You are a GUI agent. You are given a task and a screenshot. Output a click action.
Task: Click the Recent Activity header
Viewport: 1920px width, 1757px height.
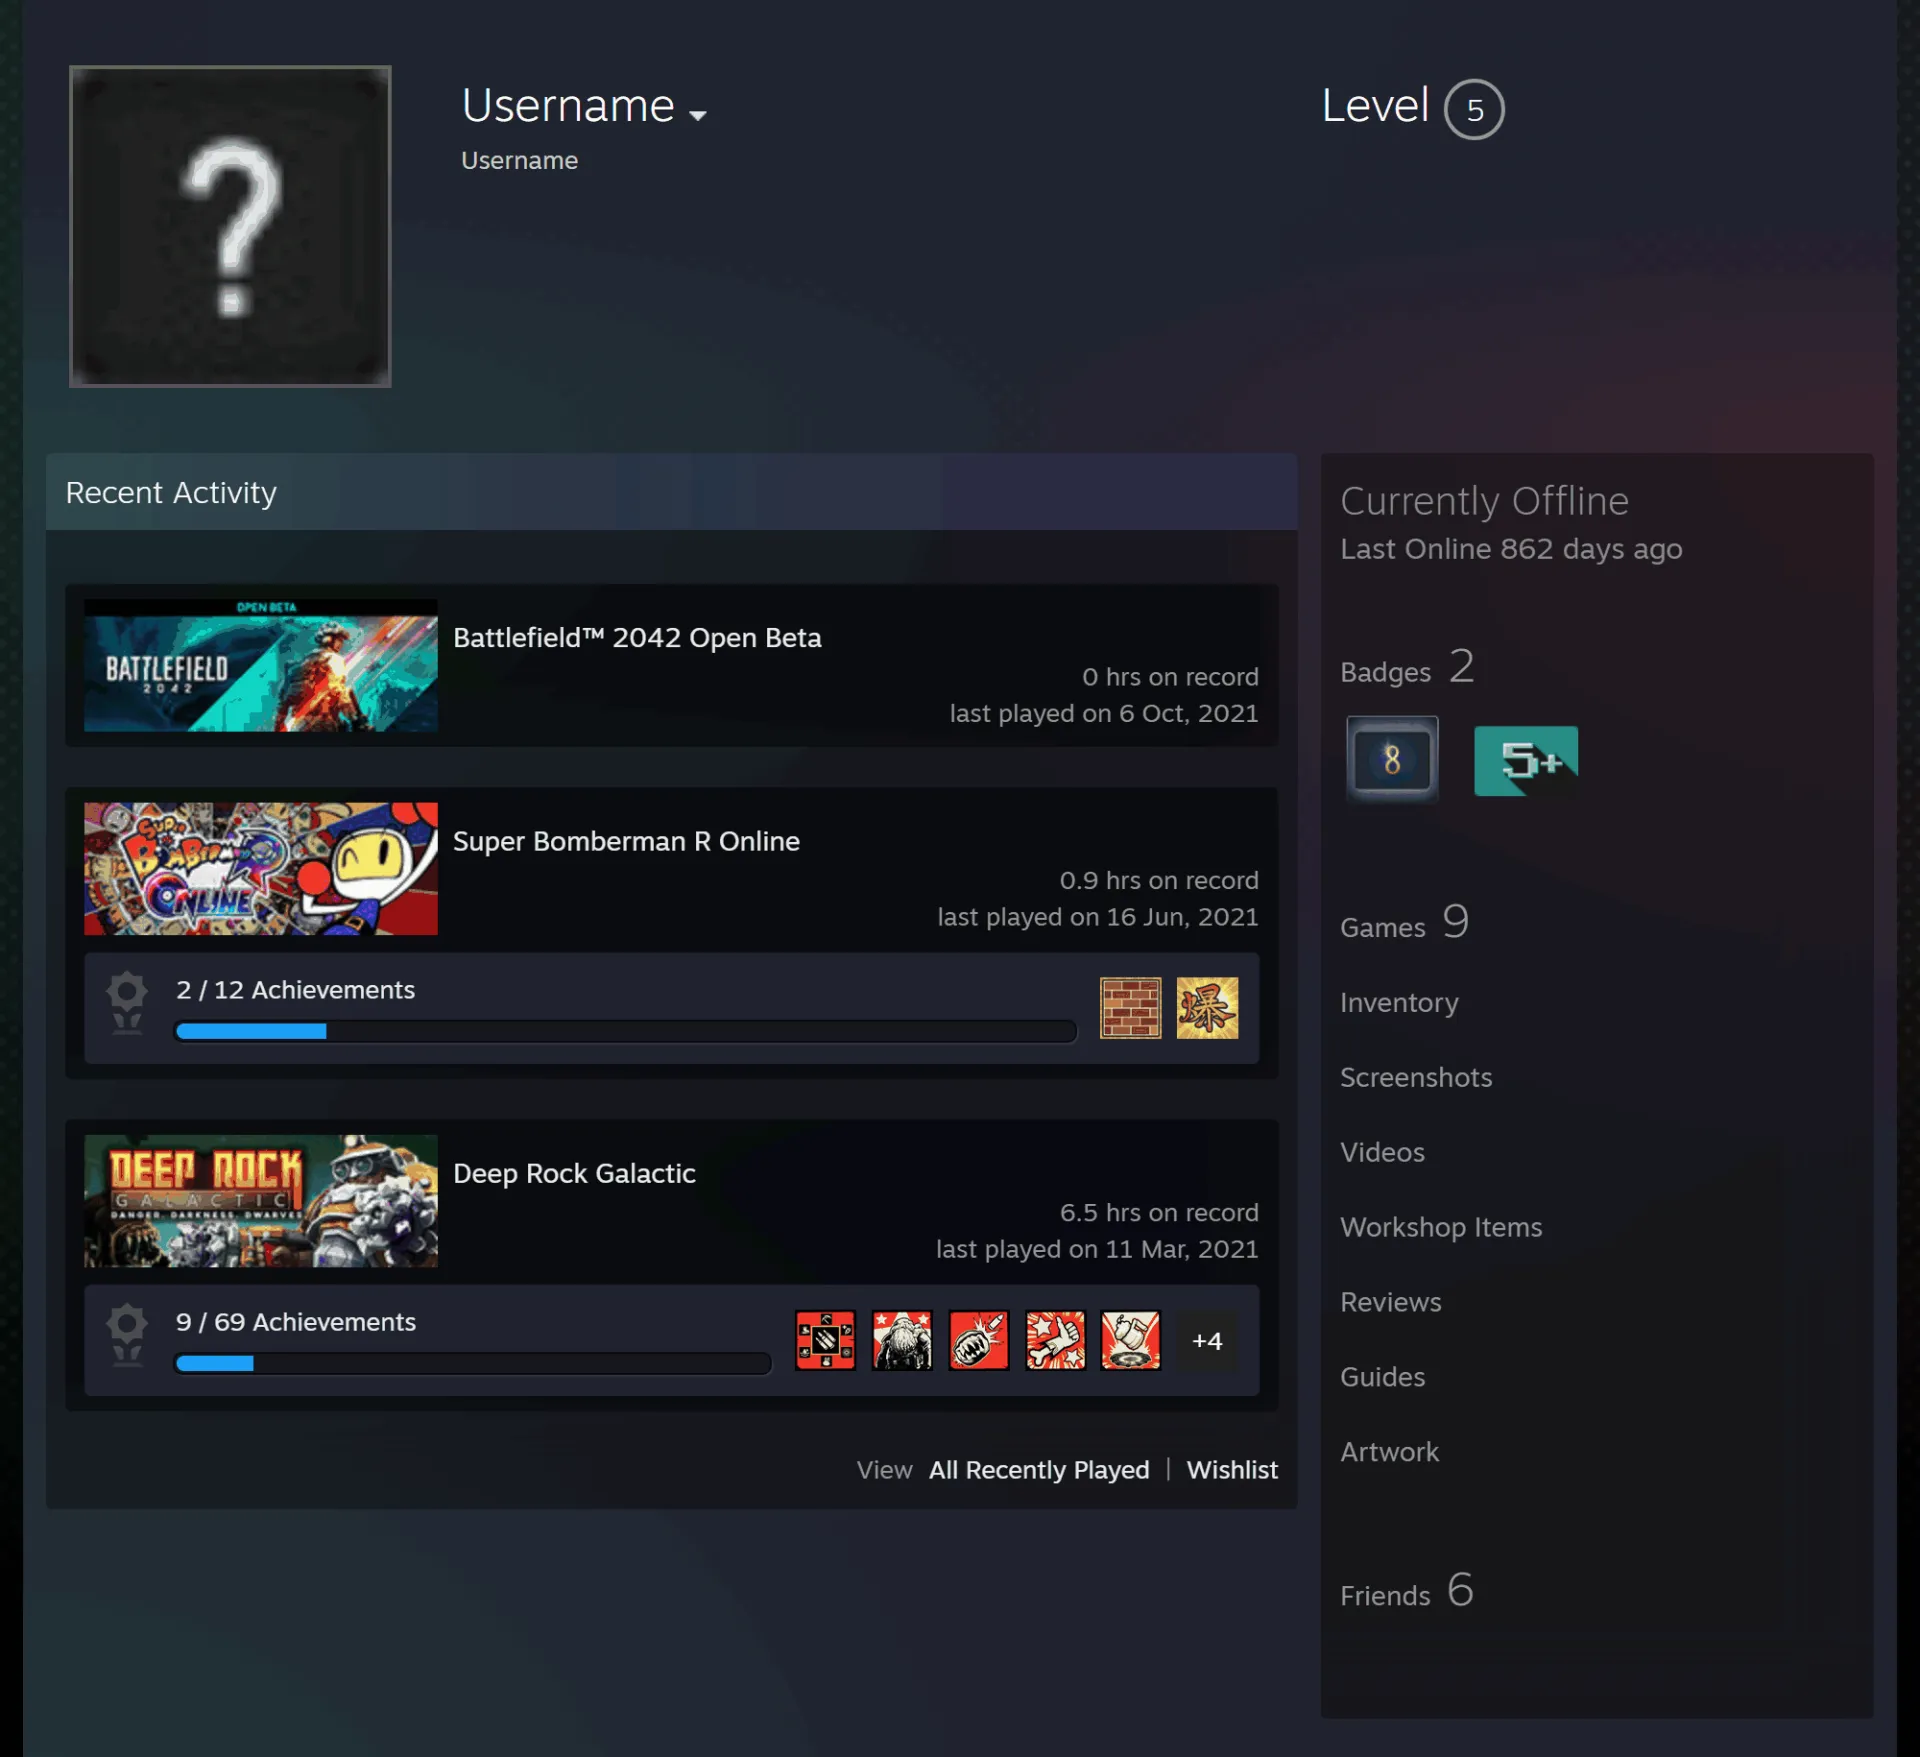tap(671, 492)
